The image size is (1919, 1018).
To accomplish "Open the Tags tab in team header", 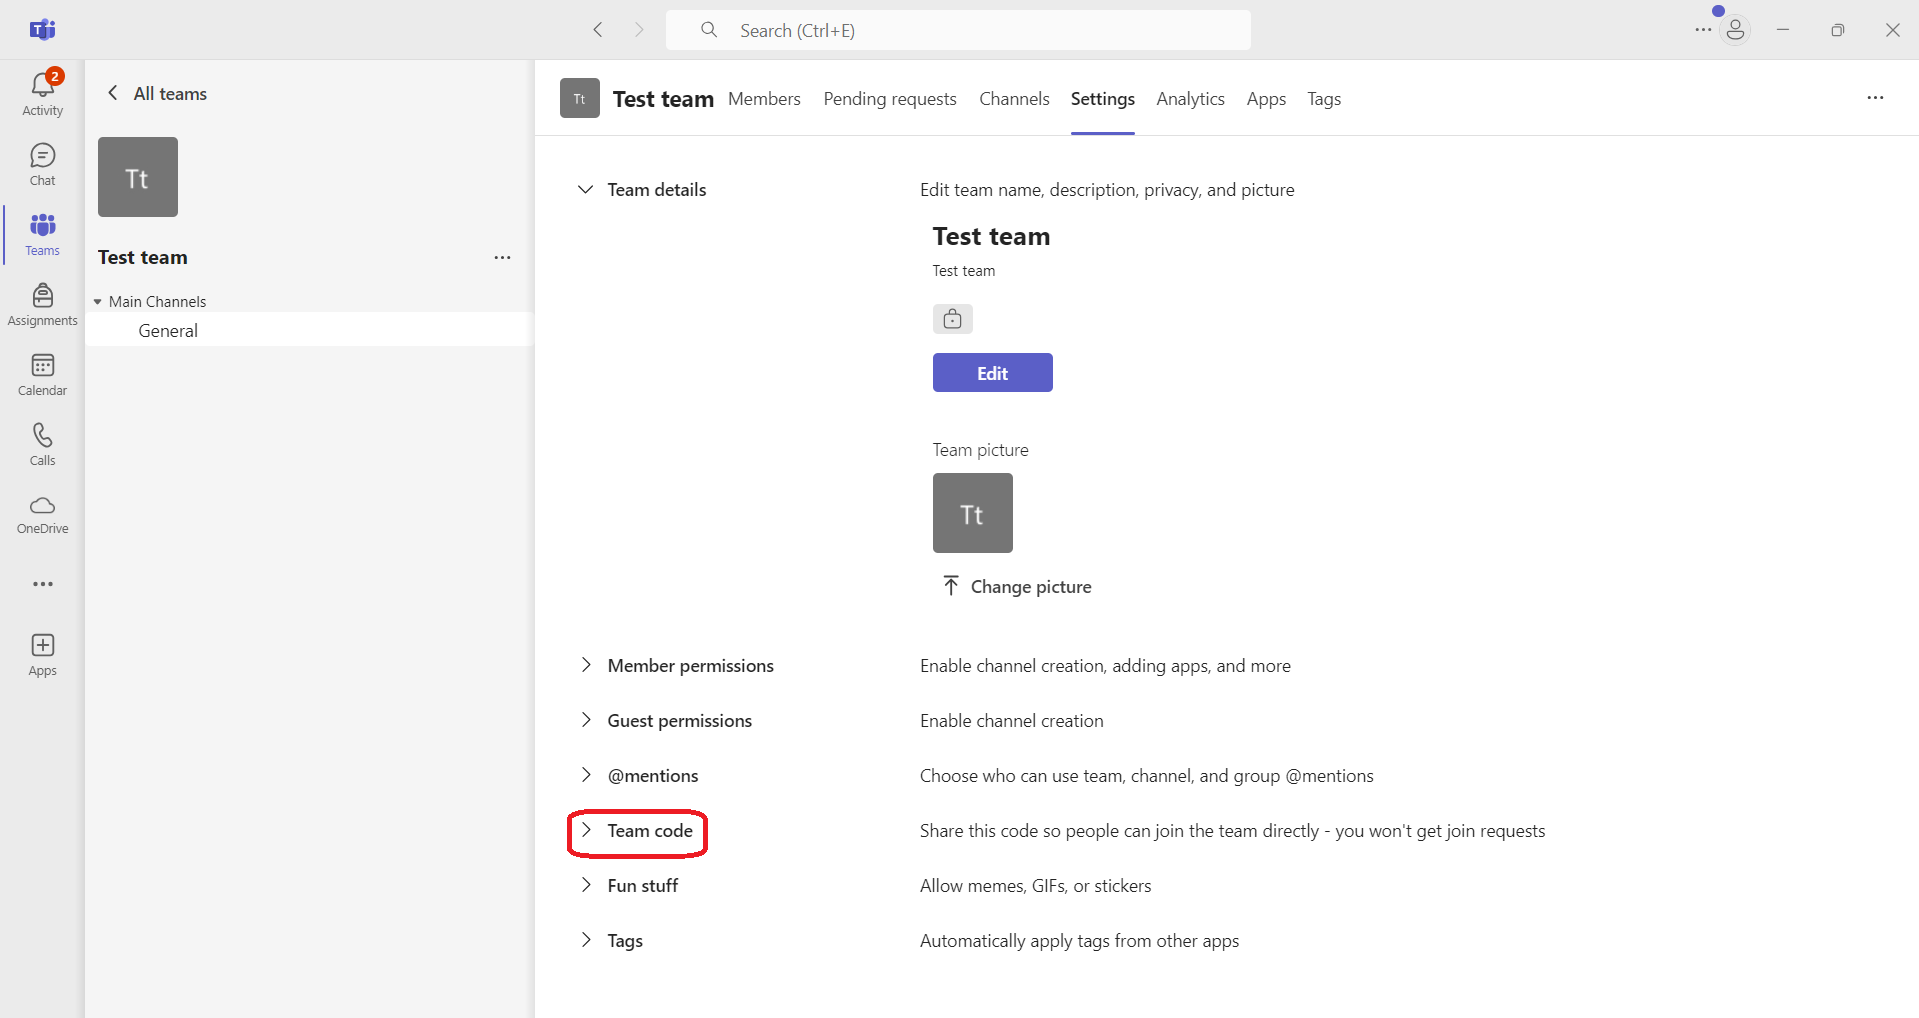I will (1324, 99).
